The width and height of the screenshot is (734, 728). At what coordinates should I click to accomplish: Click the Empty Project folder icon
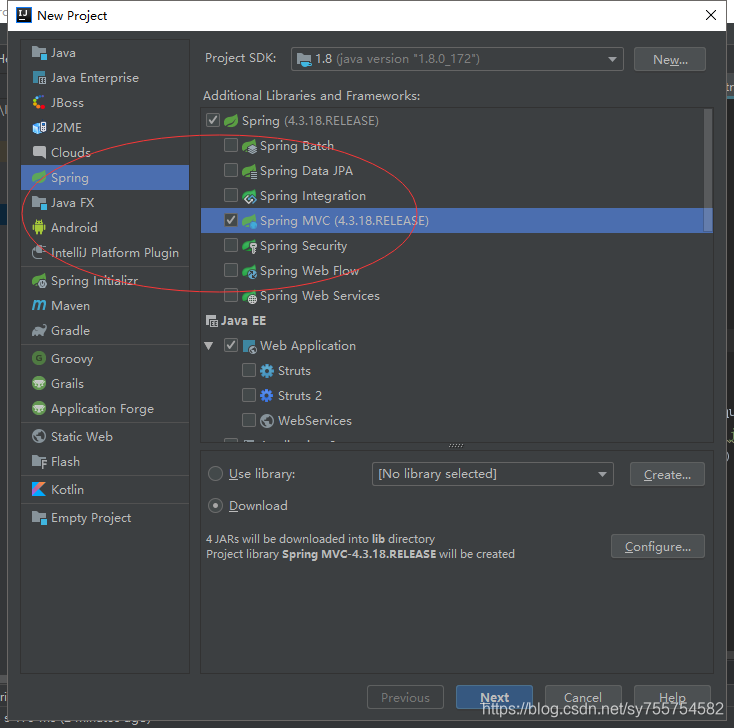click(x=39, y=518)
